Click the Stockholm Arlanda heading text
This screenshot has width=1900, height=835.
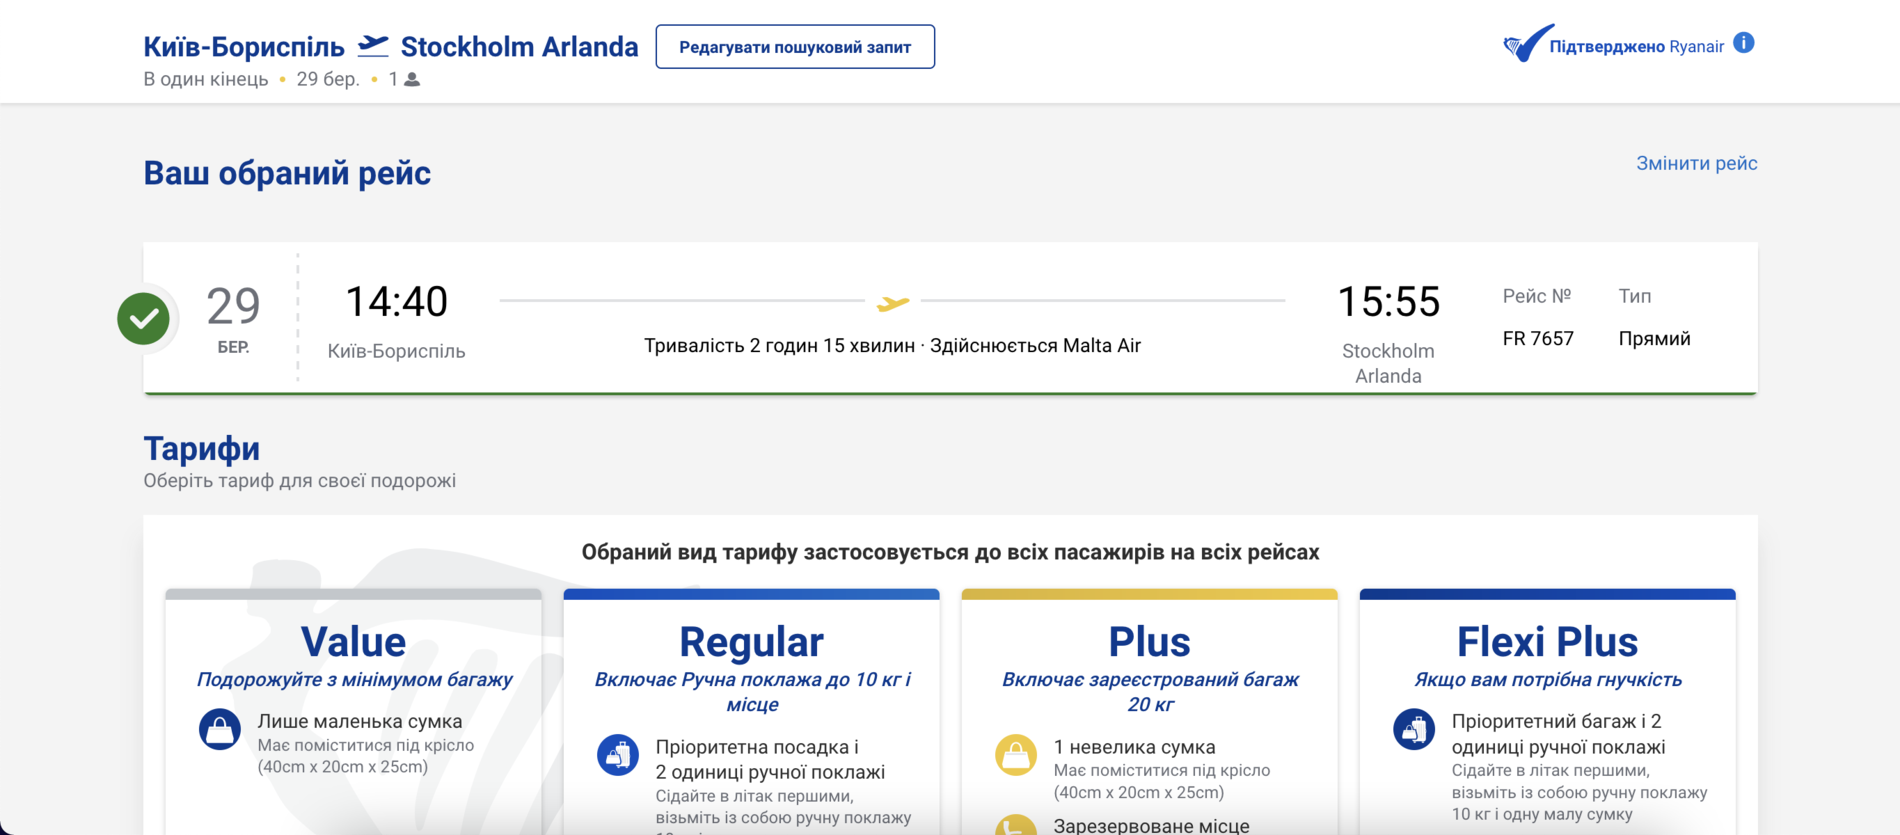click(x=519, y=47)
